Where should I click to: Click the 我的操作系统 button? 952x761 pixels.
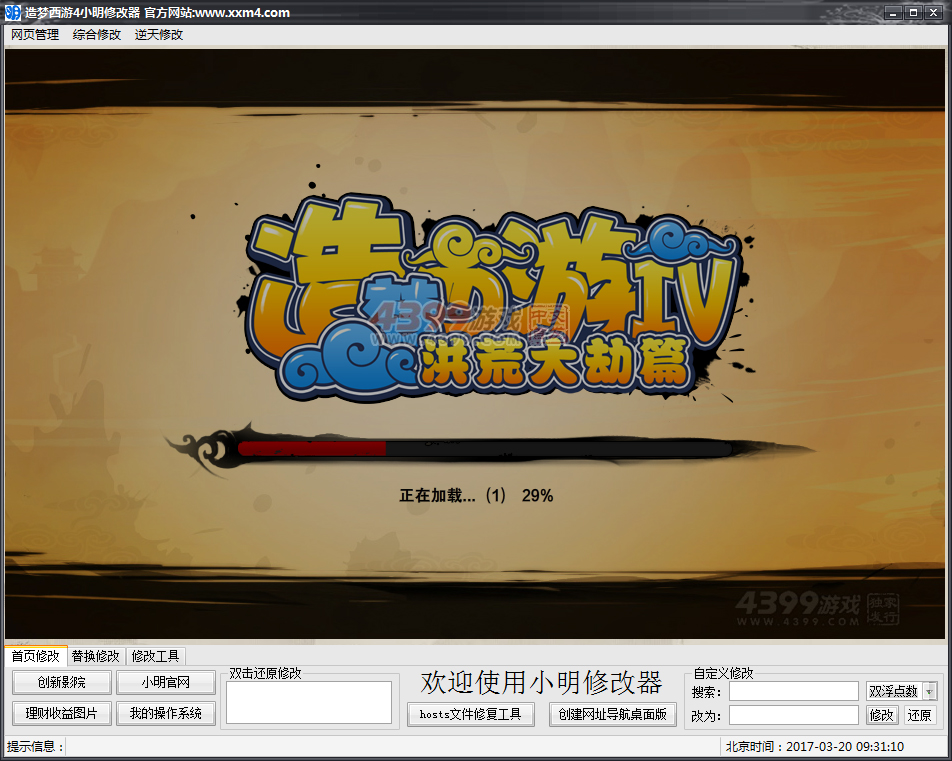(166, 713)
